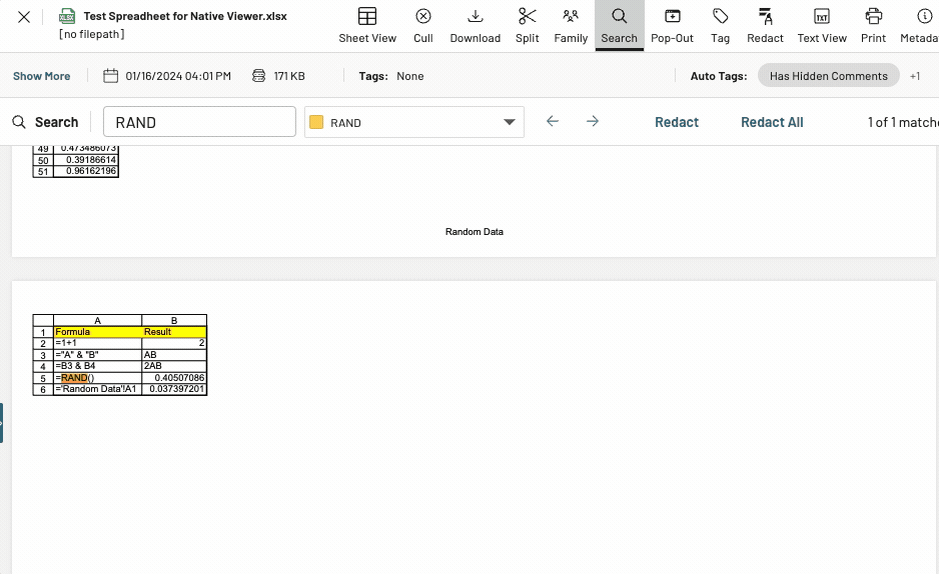Click the Tags: None label

pyautogui.click(x=391, y=76)
